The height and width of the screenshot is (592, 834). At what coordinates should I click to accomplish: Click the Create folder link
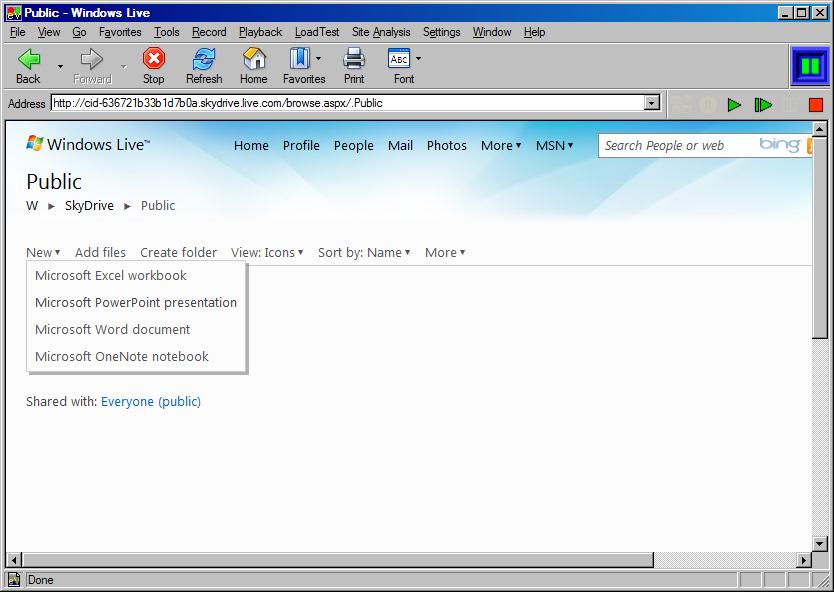click(x=179, y=253)
